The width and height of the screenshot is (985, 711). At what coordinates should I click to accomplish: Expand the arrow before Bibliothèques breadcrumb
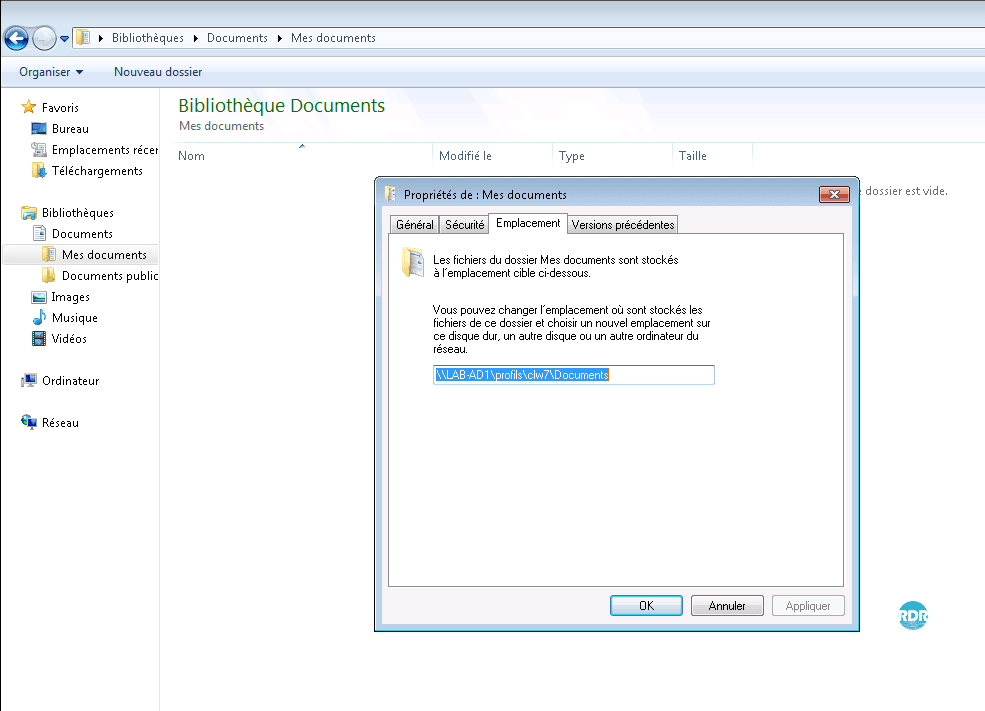pyautogui.click(x=101, y=38)
